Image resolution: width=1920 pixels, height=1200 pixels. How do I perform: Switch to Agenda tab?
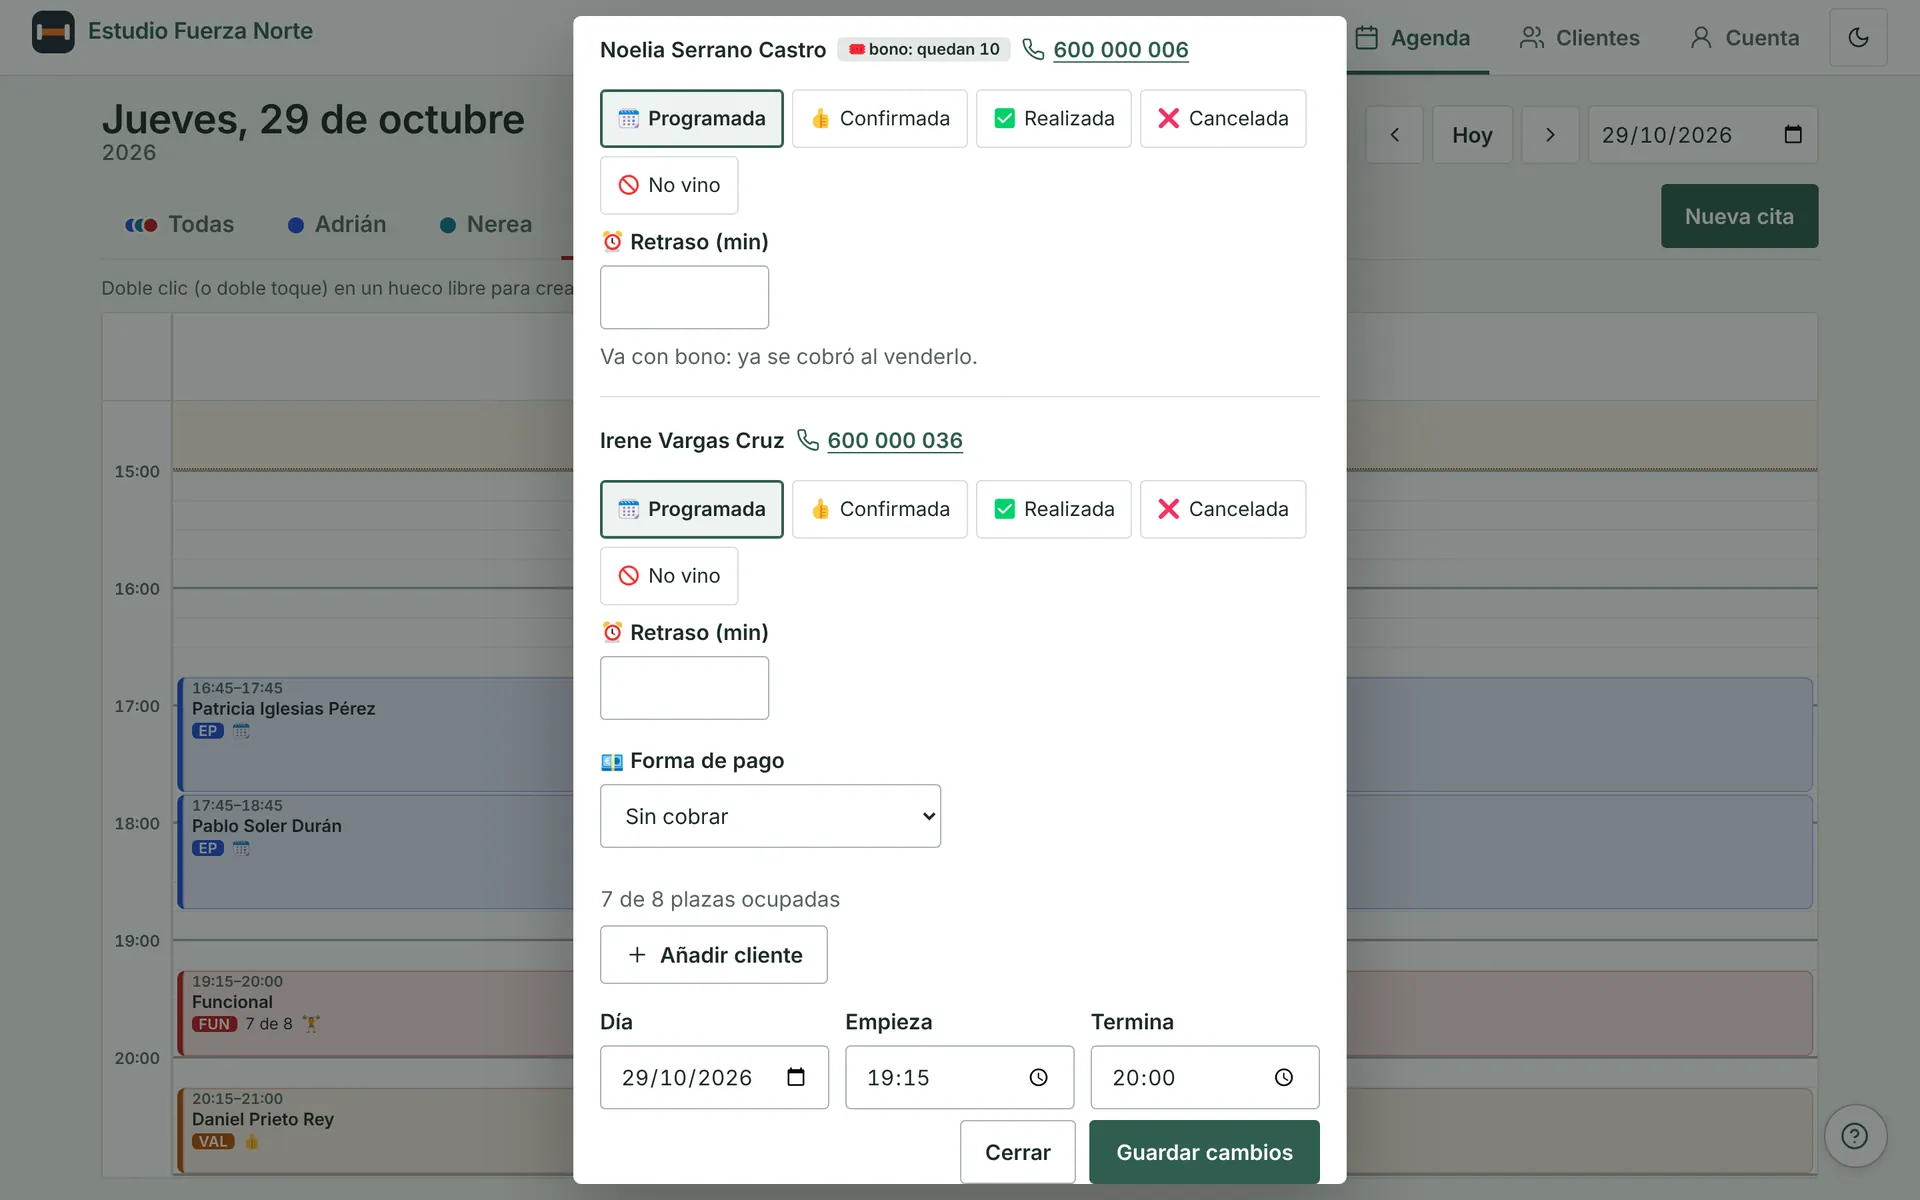(x=1412, y=38)
